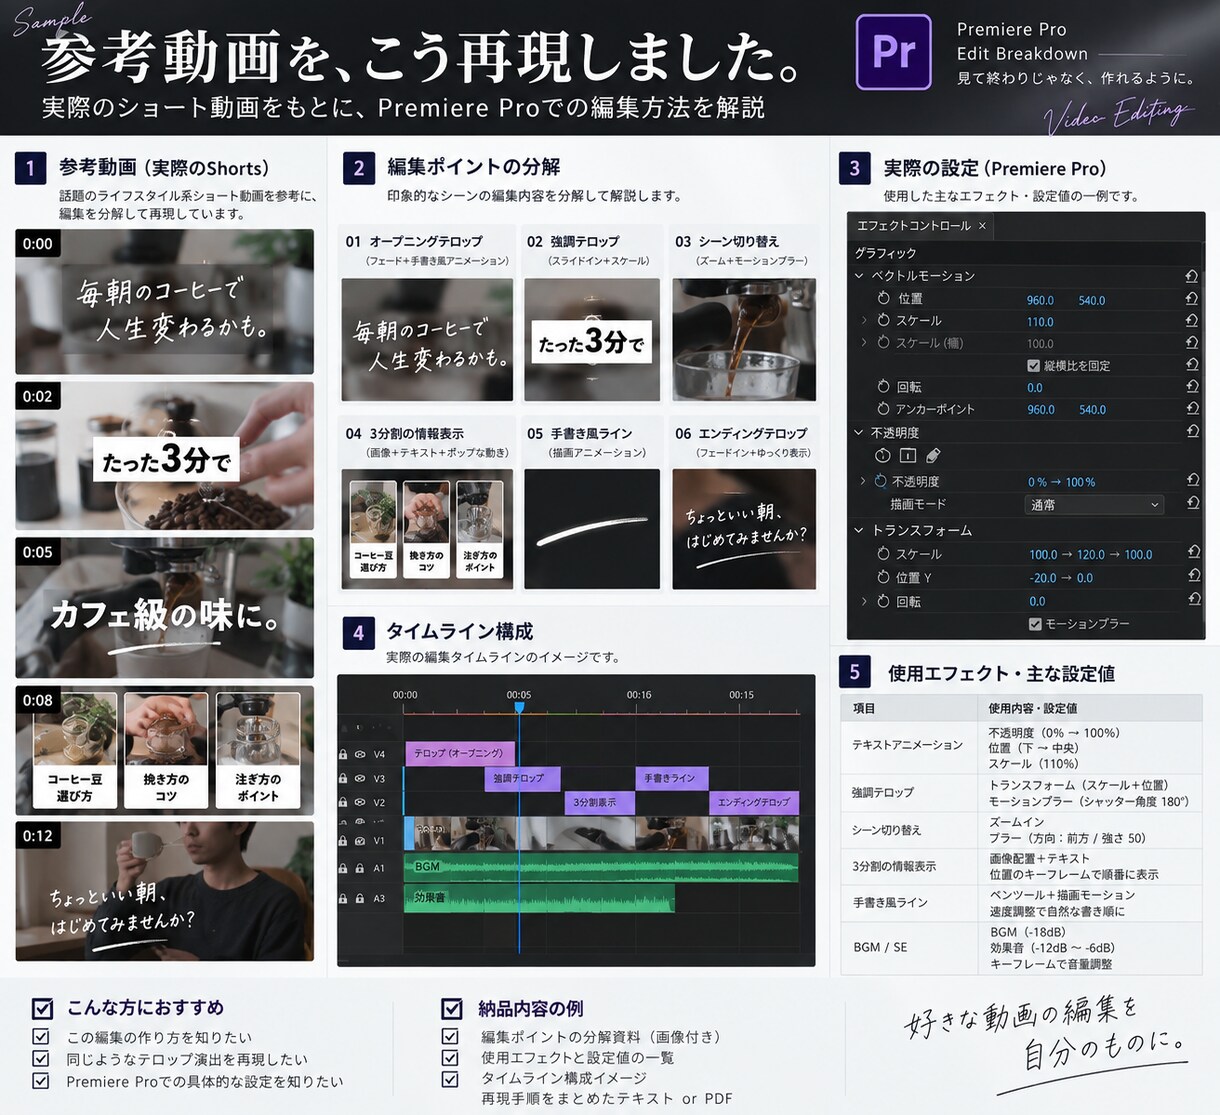
Task: Expand the スケール (幅) property
Action: click(x=864, y=342)
